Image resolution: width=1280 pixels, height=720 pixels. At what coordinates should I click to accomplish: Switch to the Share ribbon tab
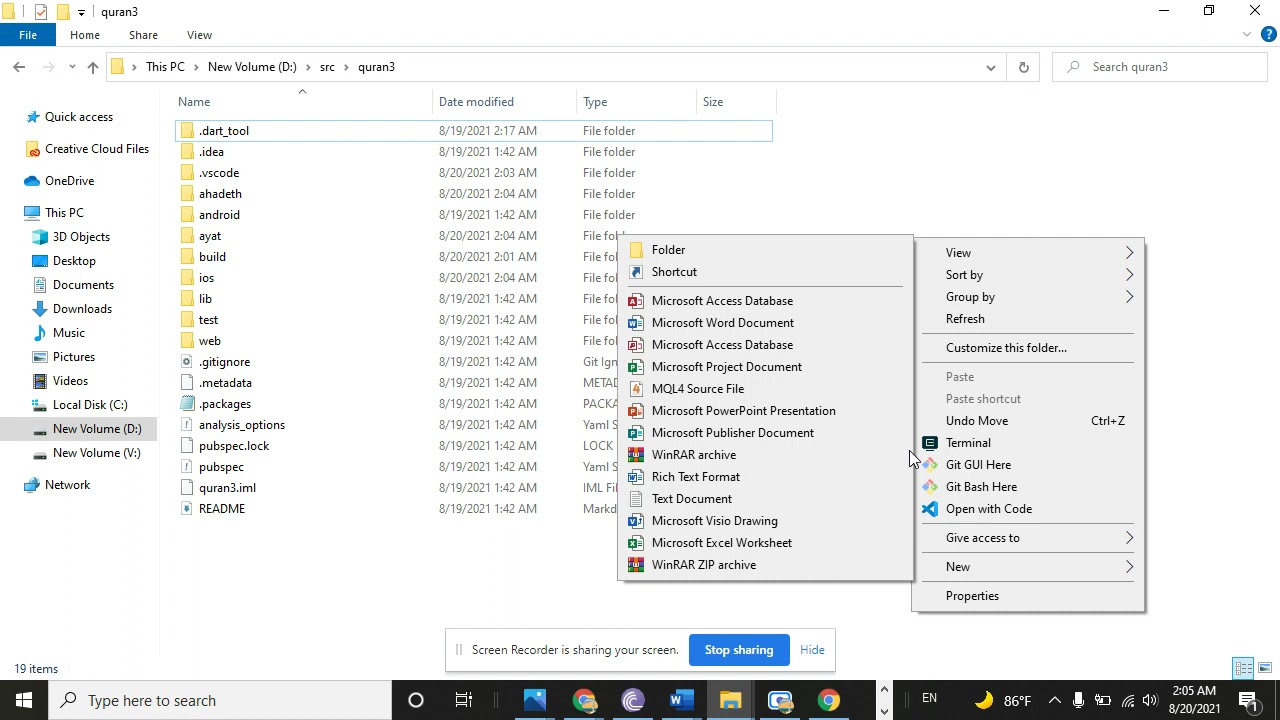tap(143, 35)
